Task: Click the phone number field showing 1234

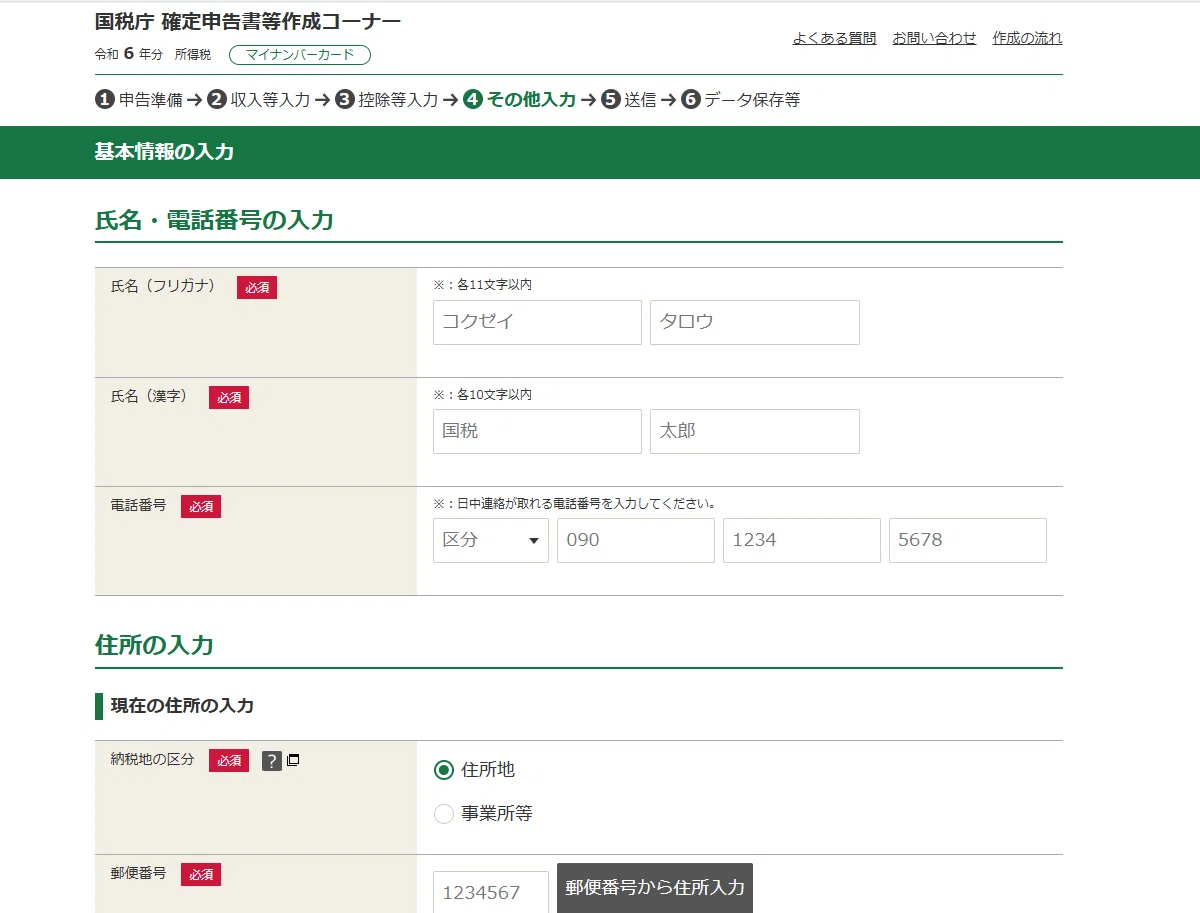Action: click(x=802, y=540)
